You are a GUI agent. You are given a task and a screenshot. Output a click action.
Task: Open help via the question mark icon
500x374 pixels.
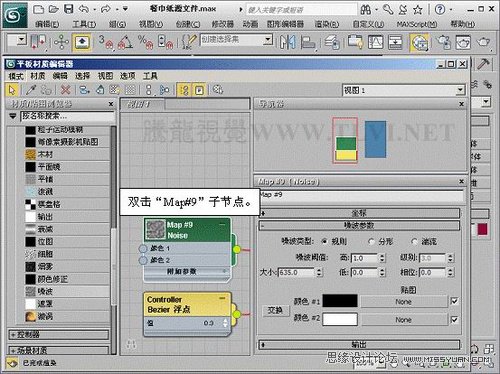coord(440,9)
